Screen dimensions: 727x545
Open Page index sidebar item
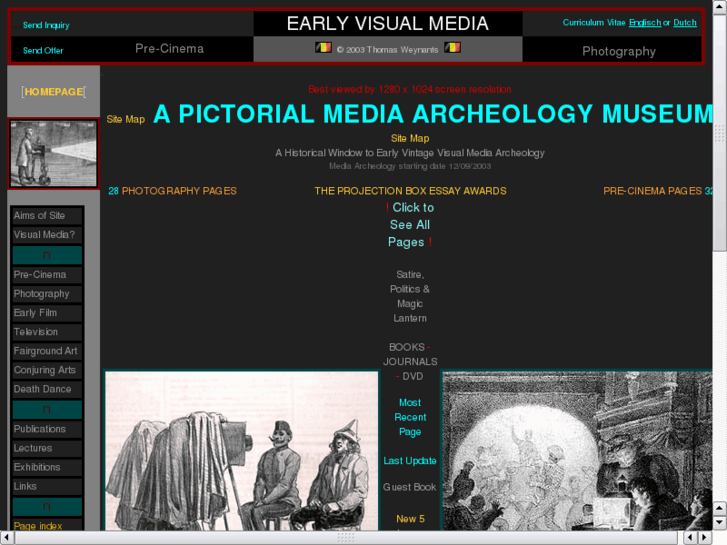click(x=47, y=525)
